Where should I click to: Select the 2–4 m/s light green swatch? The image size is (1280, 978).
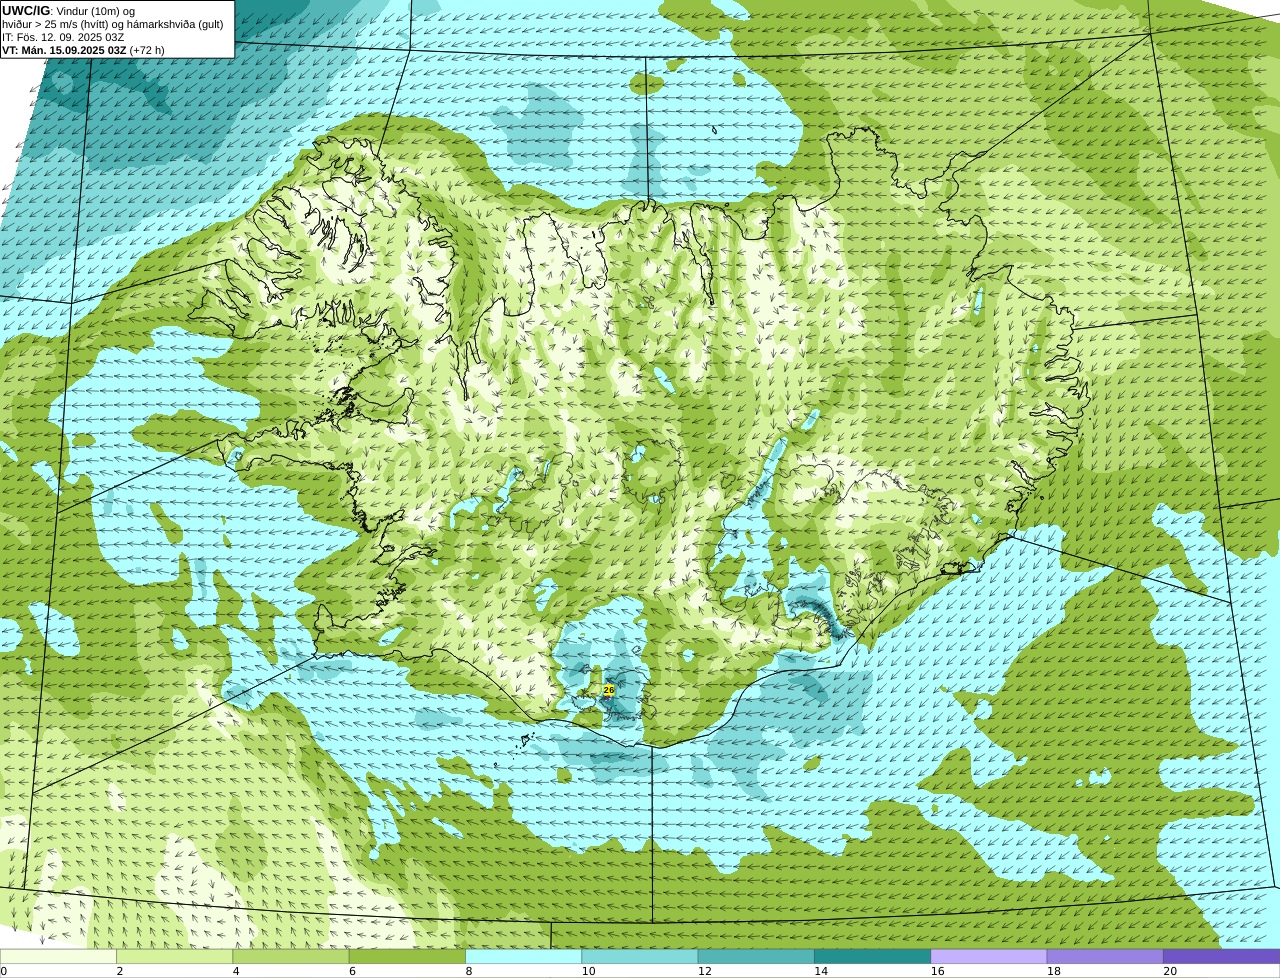(175, 956)
